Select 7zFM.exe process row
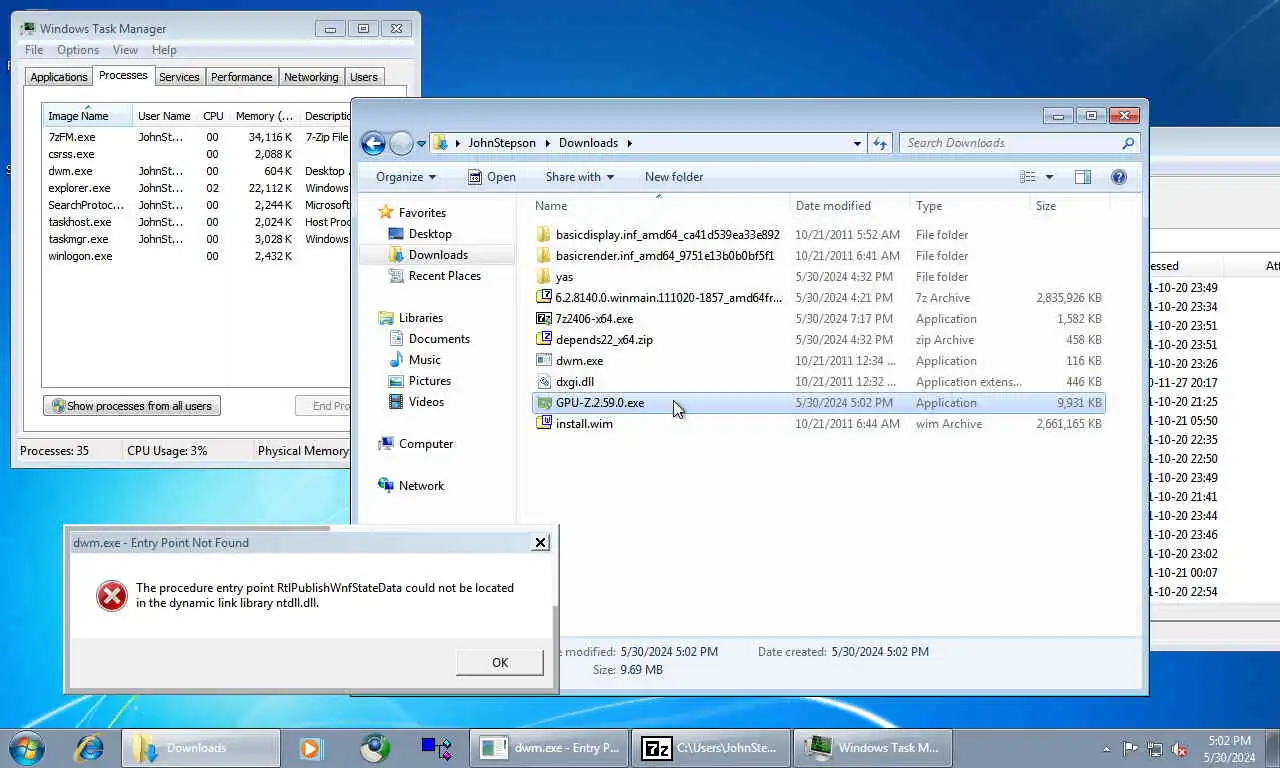Image resolution: width=1280 pixels, height=768 pixels. (x=196, y=137)
